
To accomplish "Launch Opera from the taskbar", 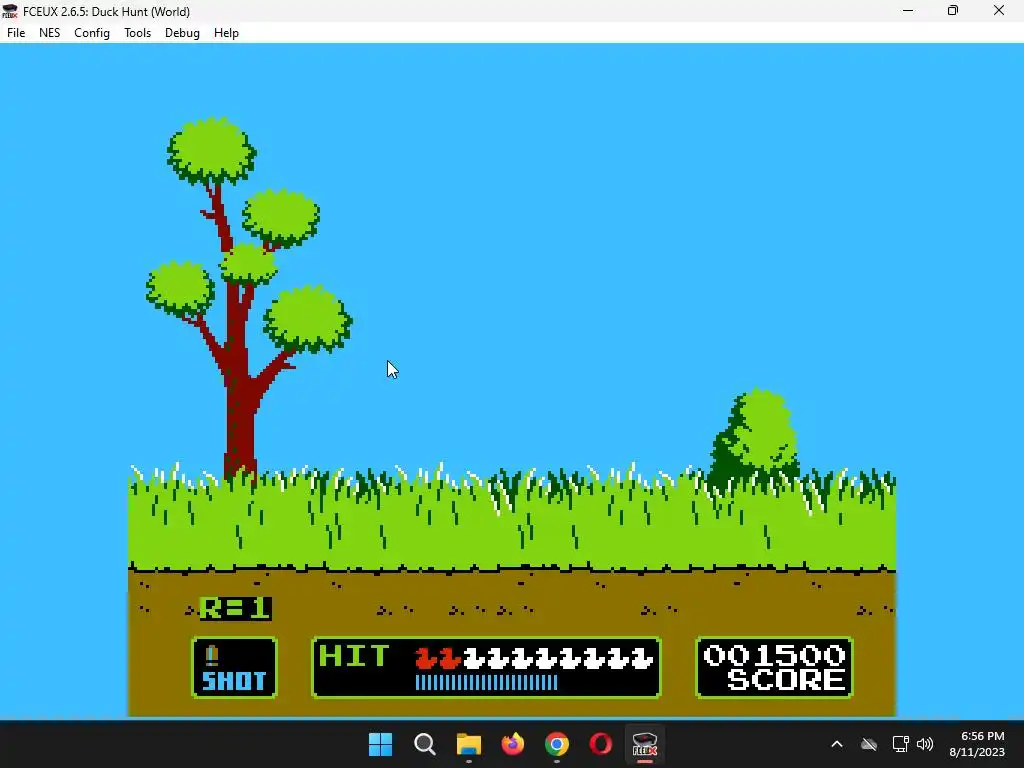I will point(601,744).
